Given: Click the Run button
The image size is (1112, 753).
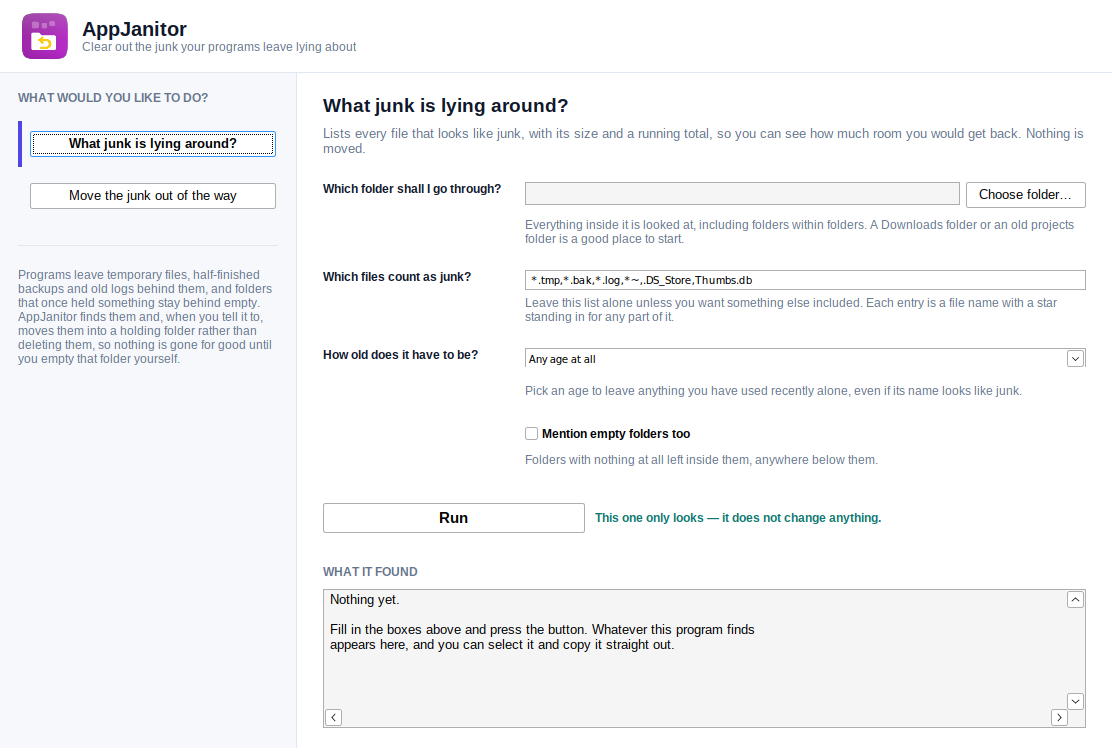Looking at the screenshot, I should (454, 518).
